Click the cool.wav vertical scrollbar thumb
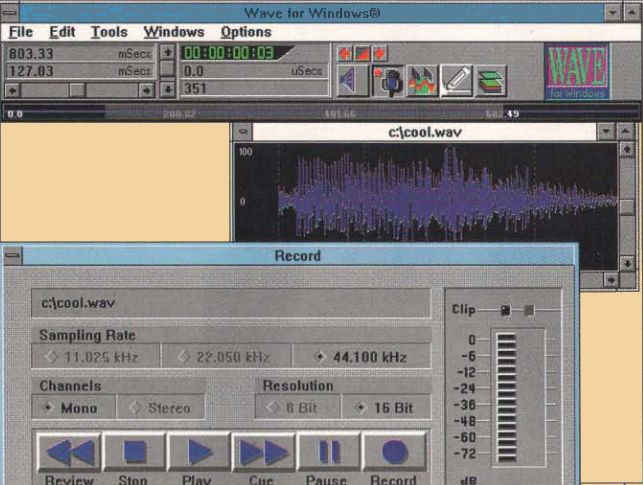This screenshot has width=643, height=485. [627, 207]
